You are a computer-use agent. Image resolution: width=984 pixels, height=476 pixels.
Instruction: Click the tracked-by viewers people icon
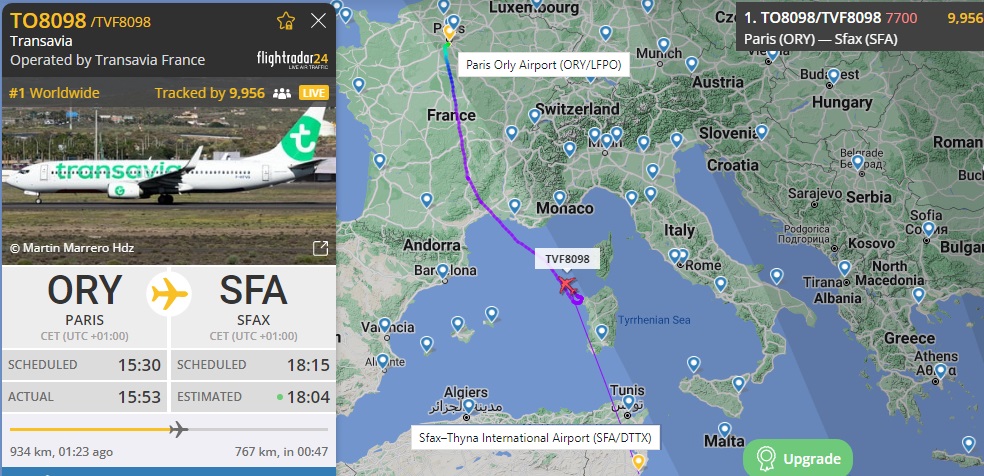coord(282,93)
